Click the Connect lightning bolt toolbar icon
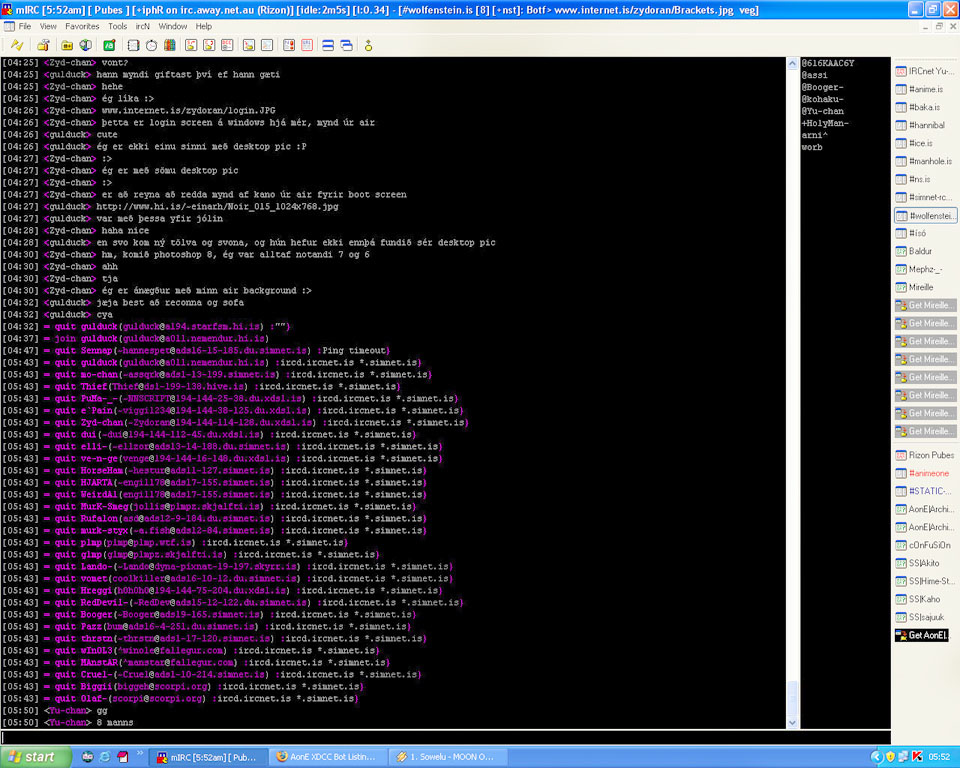The image size is (960, 768). [x=17, y=45]
